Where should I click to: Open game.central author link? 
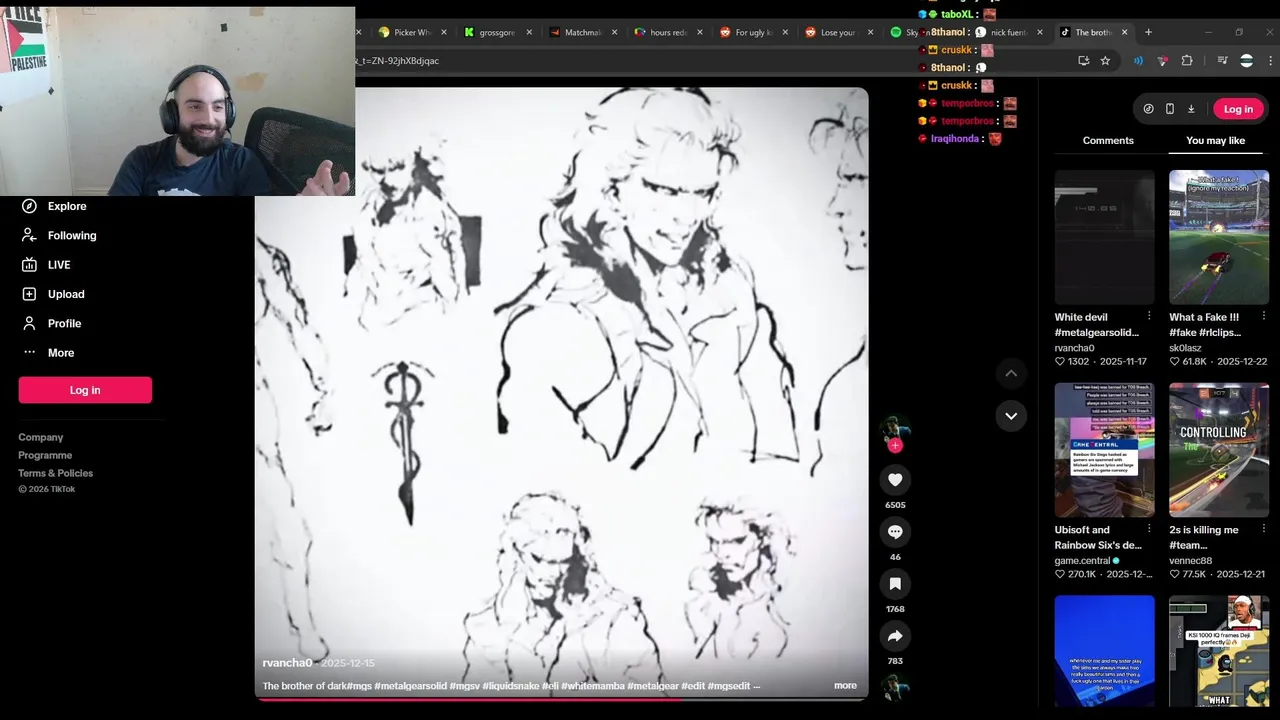click(x=1082, y=561)
